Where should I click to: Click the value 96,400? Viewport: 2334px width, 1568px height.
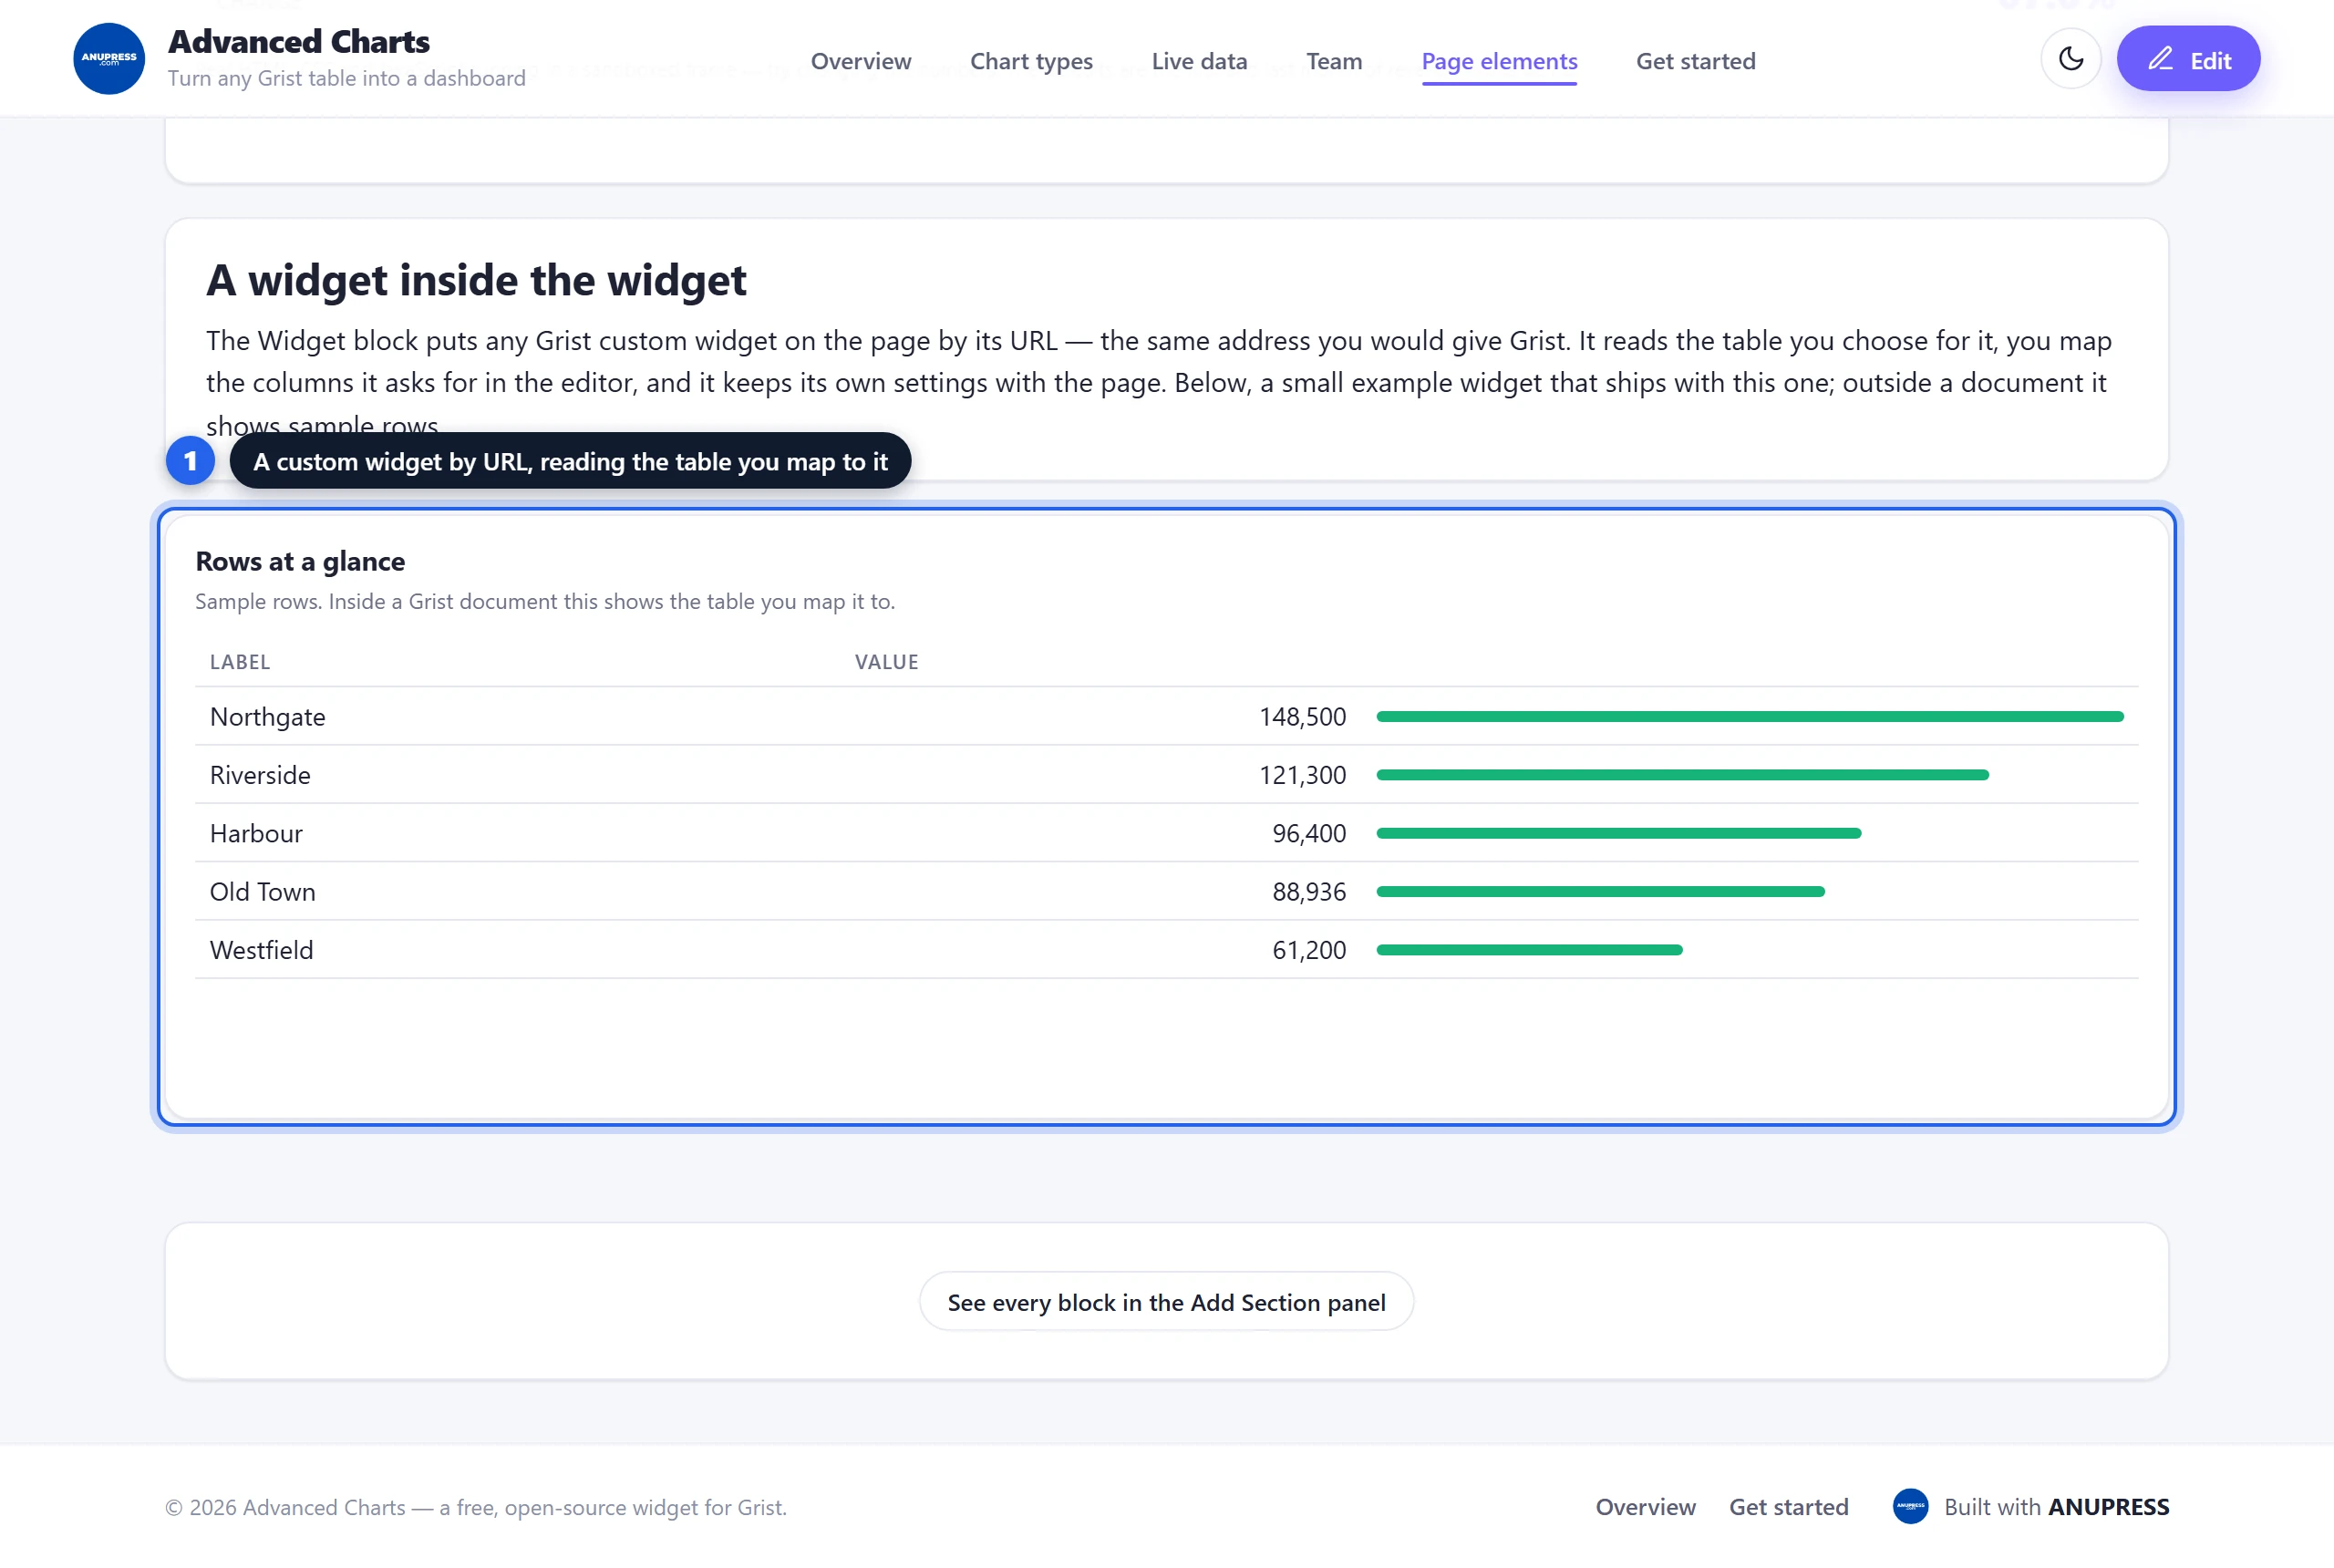pyautogui.click(x=1309, y=833)
